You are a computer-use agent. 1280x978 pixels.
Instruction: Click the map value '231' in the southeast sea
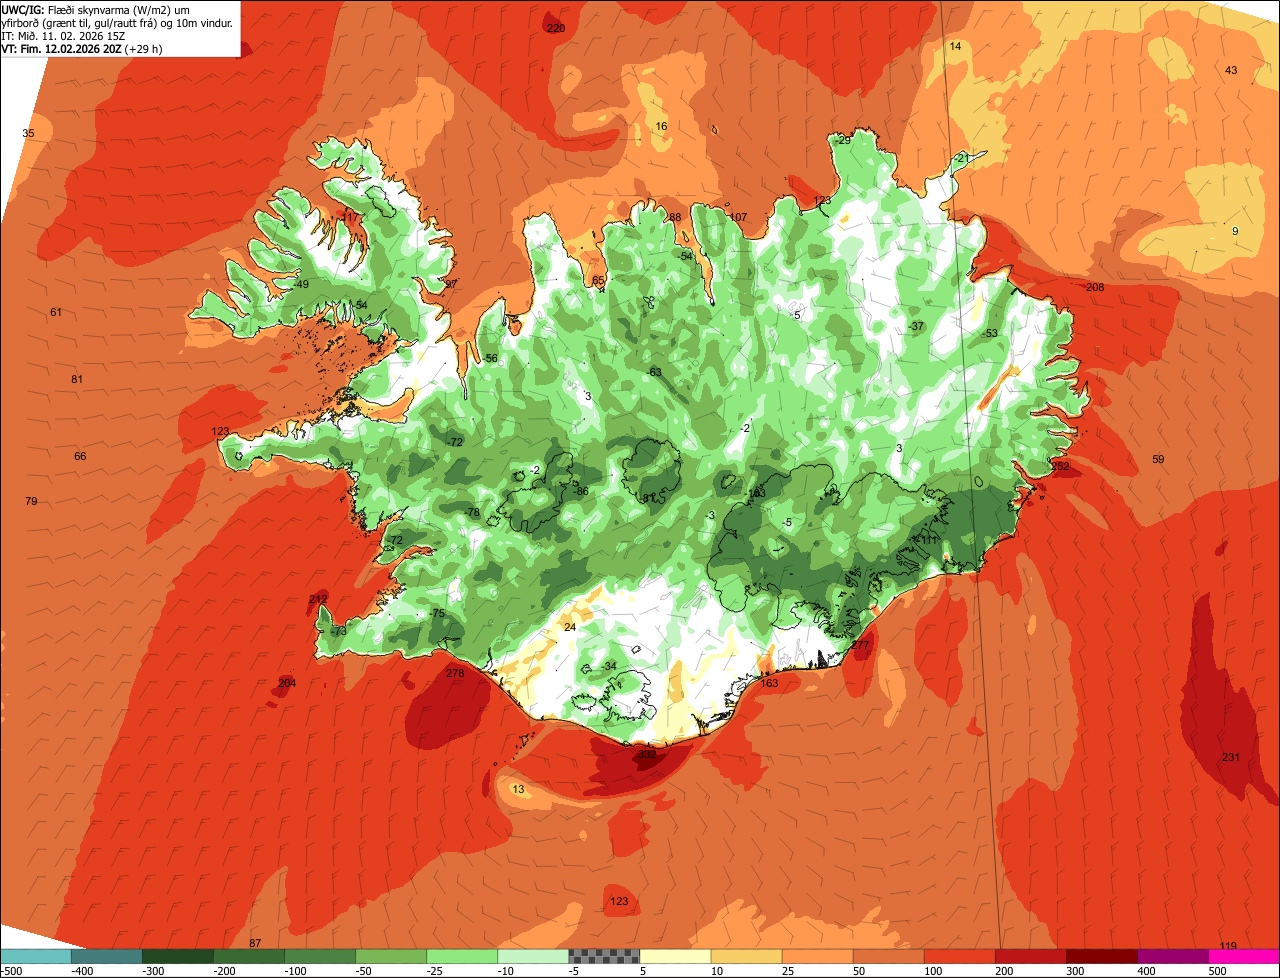(x=1230, y=757)
